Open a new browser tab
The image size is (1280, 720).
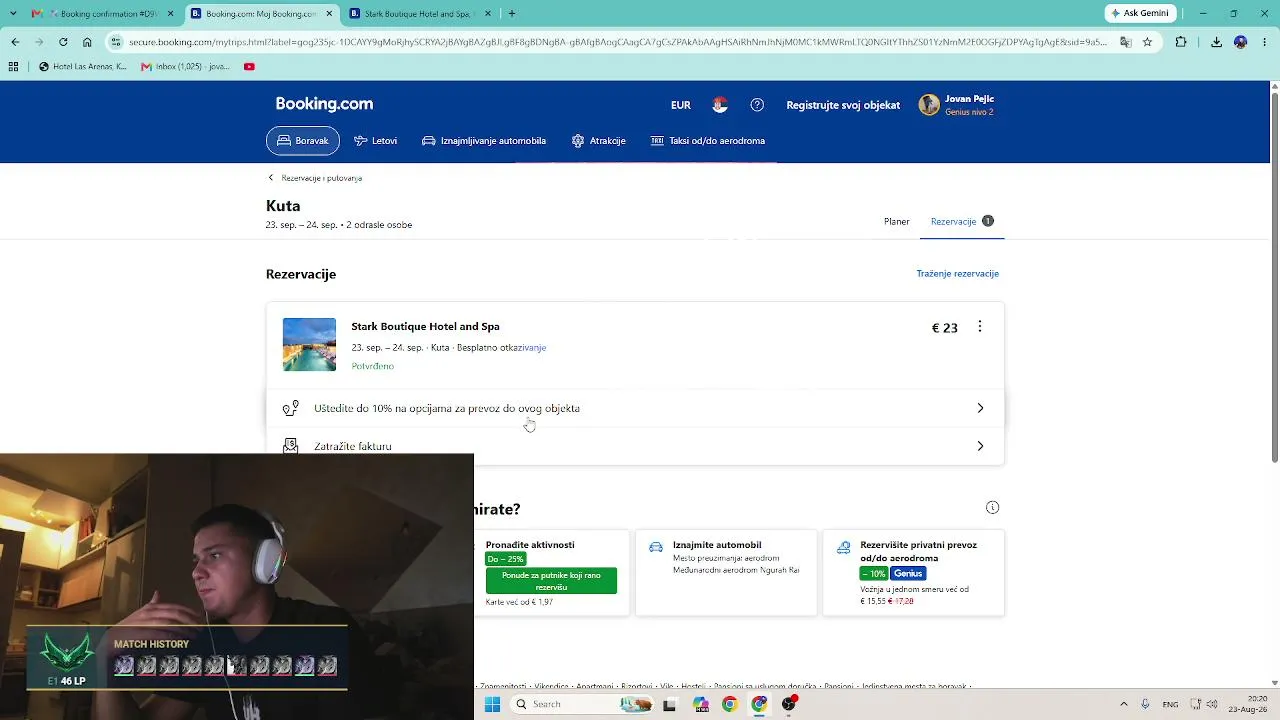512,14
